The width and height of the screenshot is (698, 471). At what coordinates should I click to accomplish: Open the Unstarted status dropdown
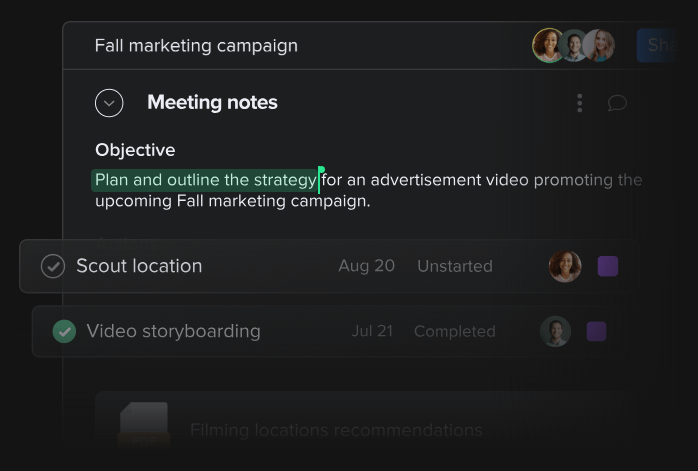click(x=454, y=266)
